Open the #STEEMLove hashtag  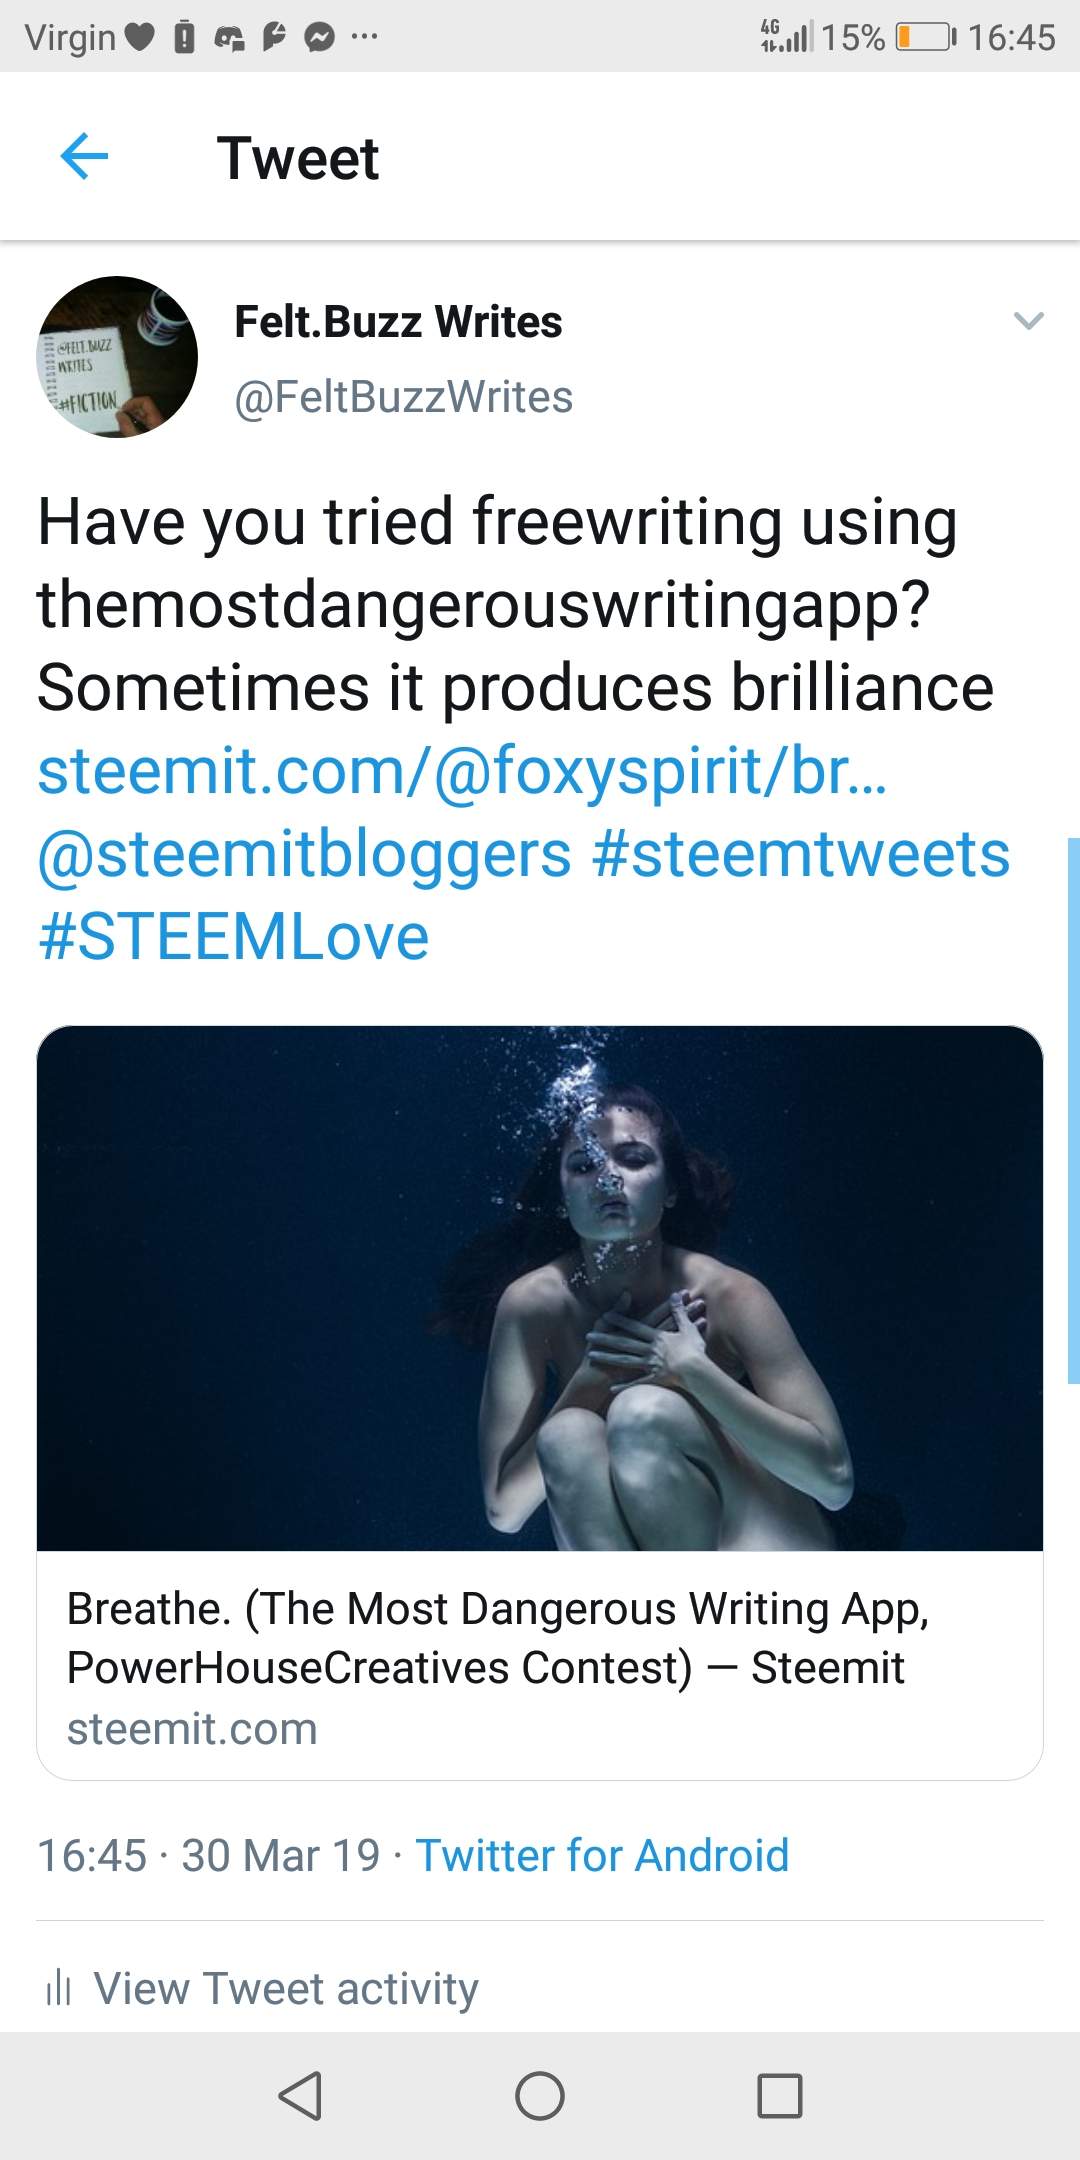click(234, 937)
